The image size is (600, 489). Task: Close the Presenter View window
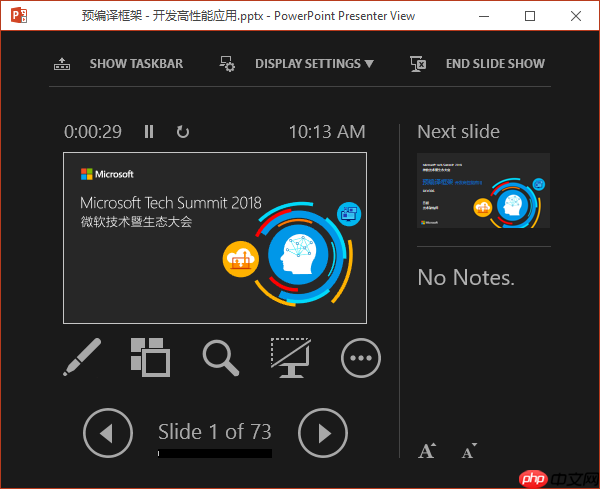point(576,16)
